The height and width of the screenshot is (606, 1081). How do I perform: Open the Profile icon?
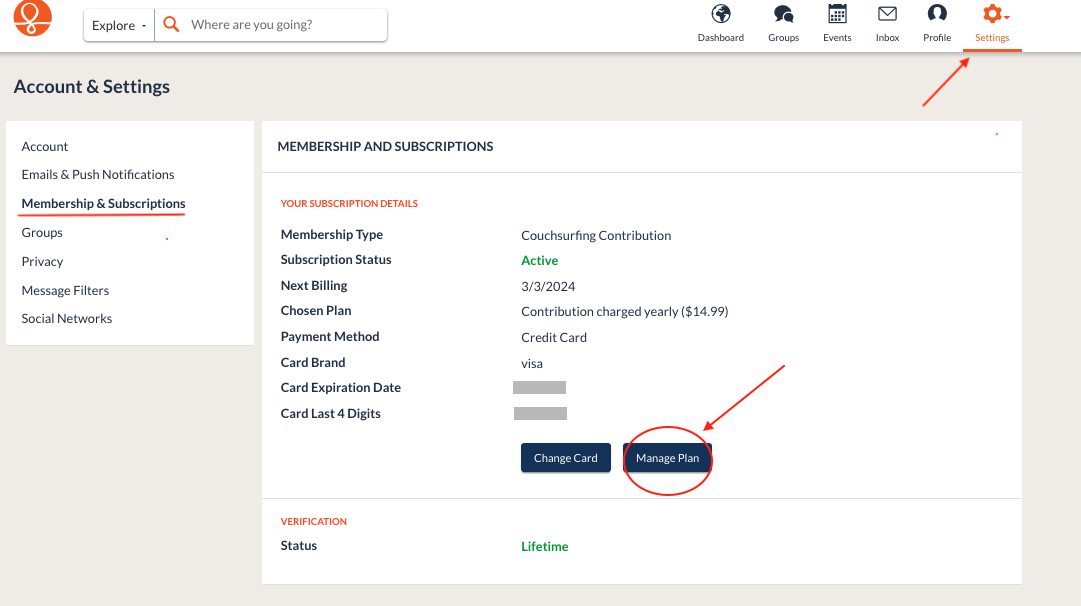click(937, 14)
